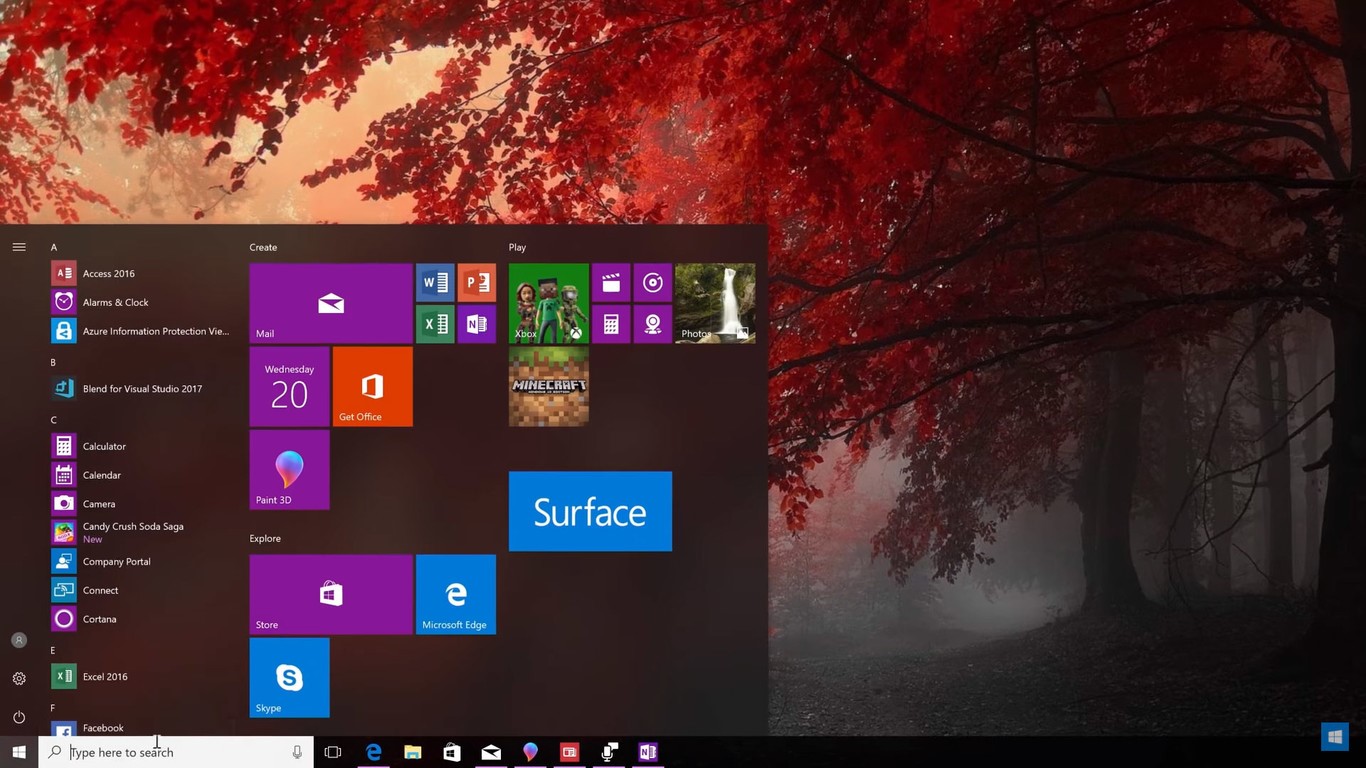Screen dimensions: 1366x768
Task: Focus the Type here to search box
Action: pyautogui.click(x=176, y=752)
